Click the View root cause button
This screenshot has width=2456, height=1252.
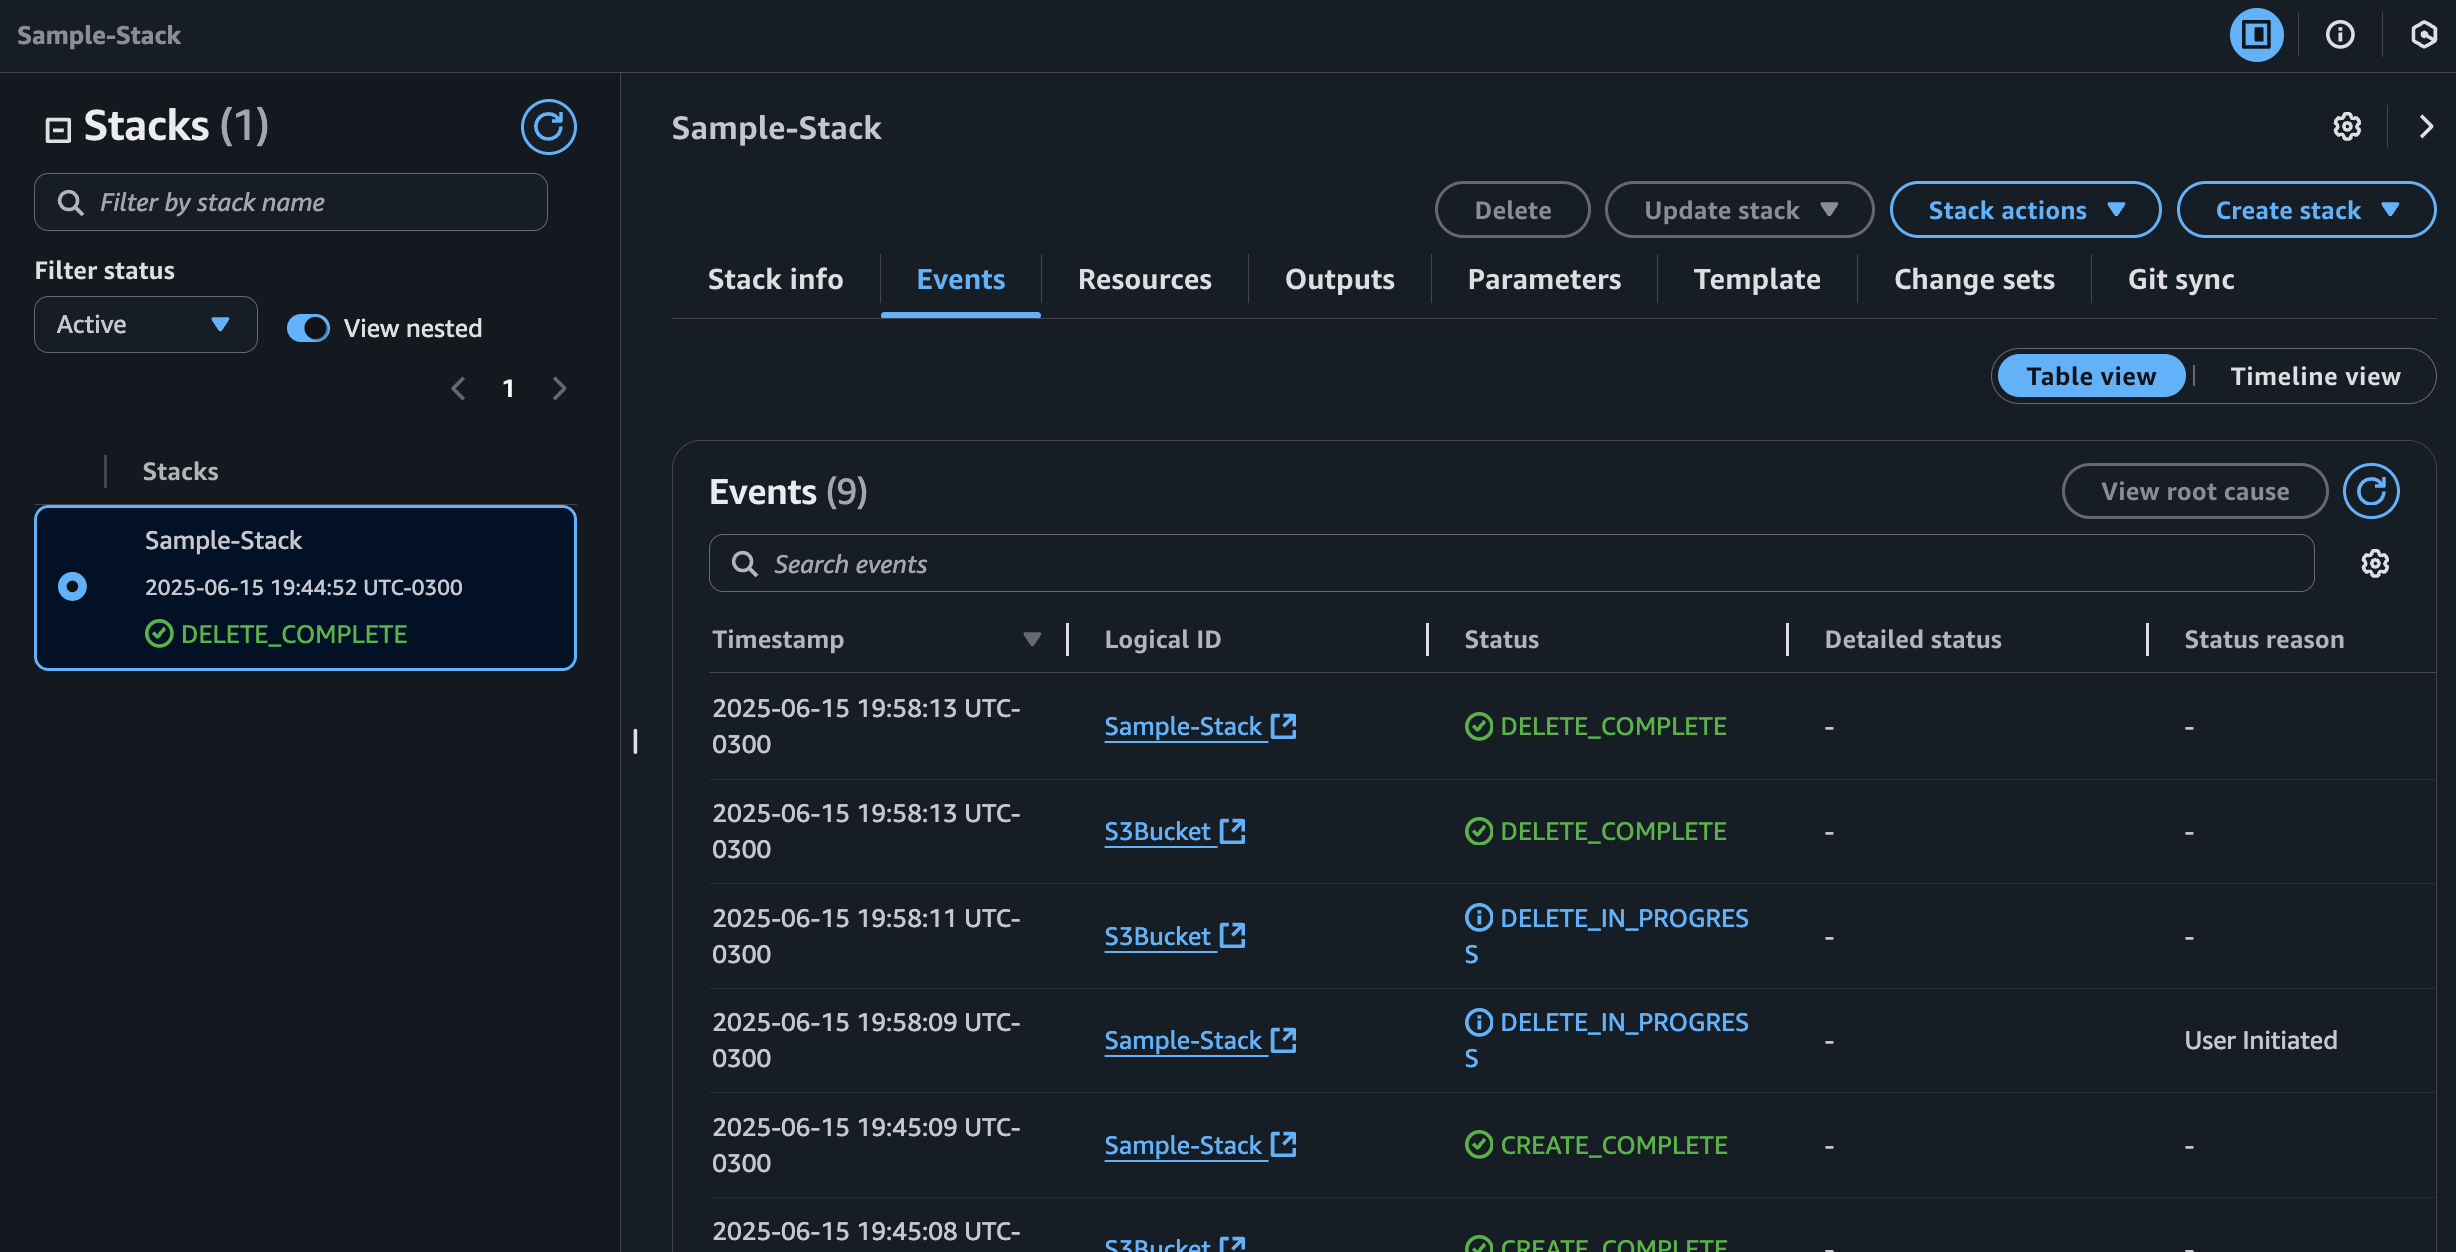pos(2194,491)
